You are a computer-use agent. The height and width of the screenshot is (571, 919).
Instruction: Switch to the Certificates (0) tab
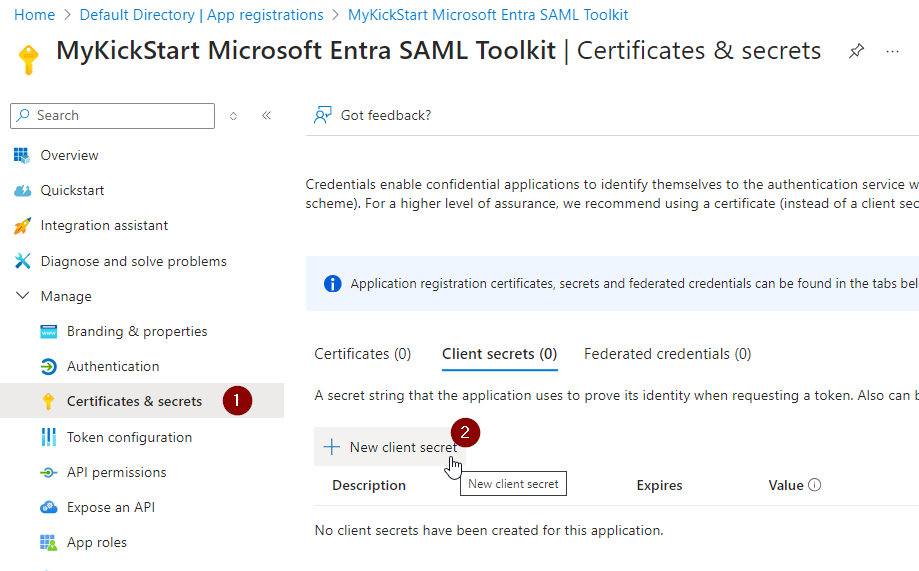pyautogui.click(x=362, y=354)
